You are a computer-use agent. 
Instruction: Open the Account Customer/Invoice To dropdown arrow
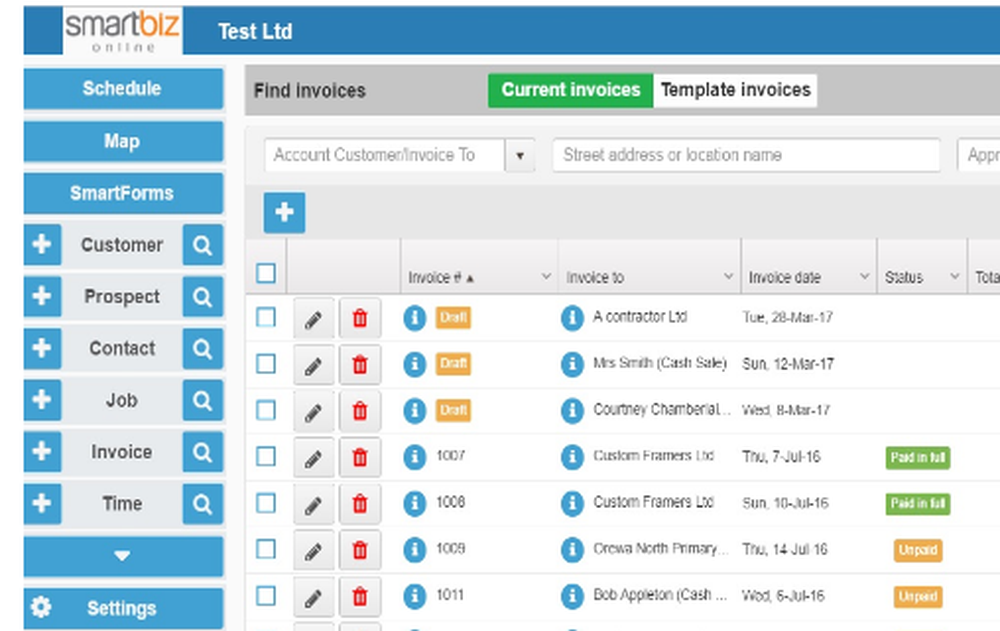(520, 155)
